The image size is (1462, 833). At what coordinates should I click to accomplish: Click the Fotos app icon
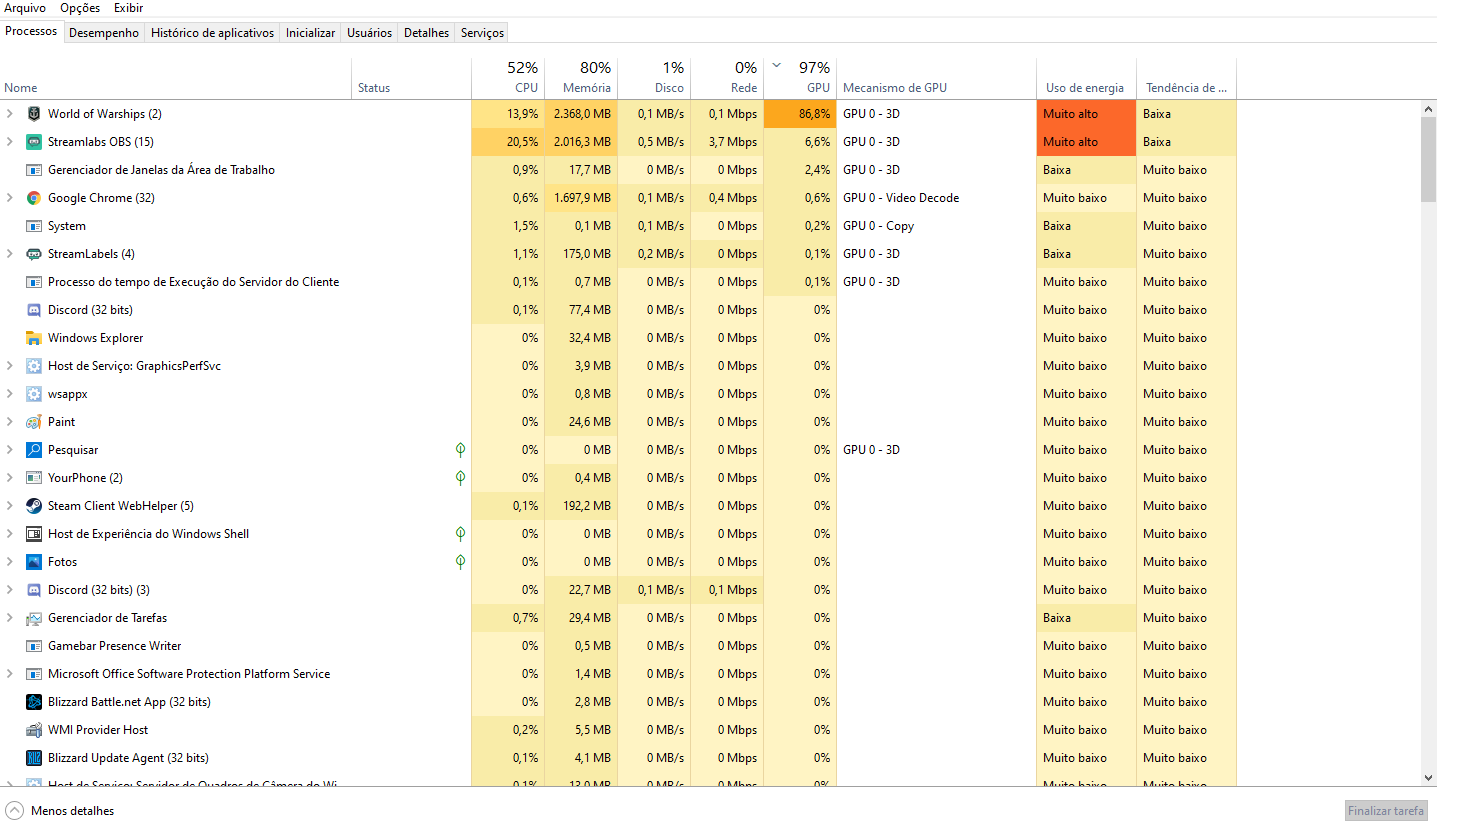[34, 562]
